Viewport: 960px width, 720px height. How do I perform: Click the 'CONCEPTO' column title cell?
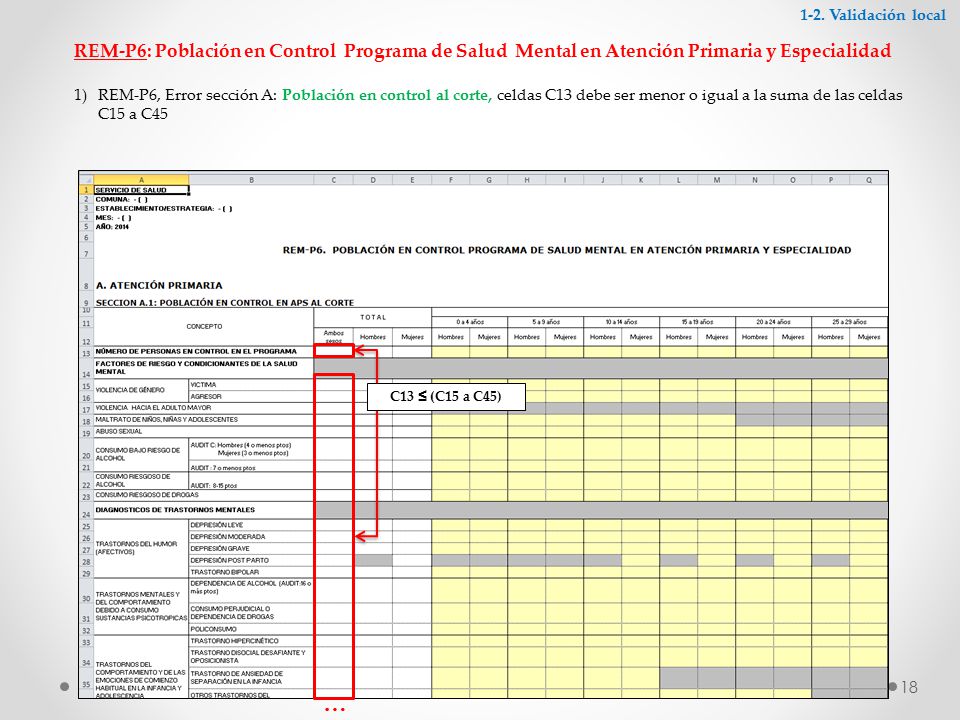click(x=204, y=326)
